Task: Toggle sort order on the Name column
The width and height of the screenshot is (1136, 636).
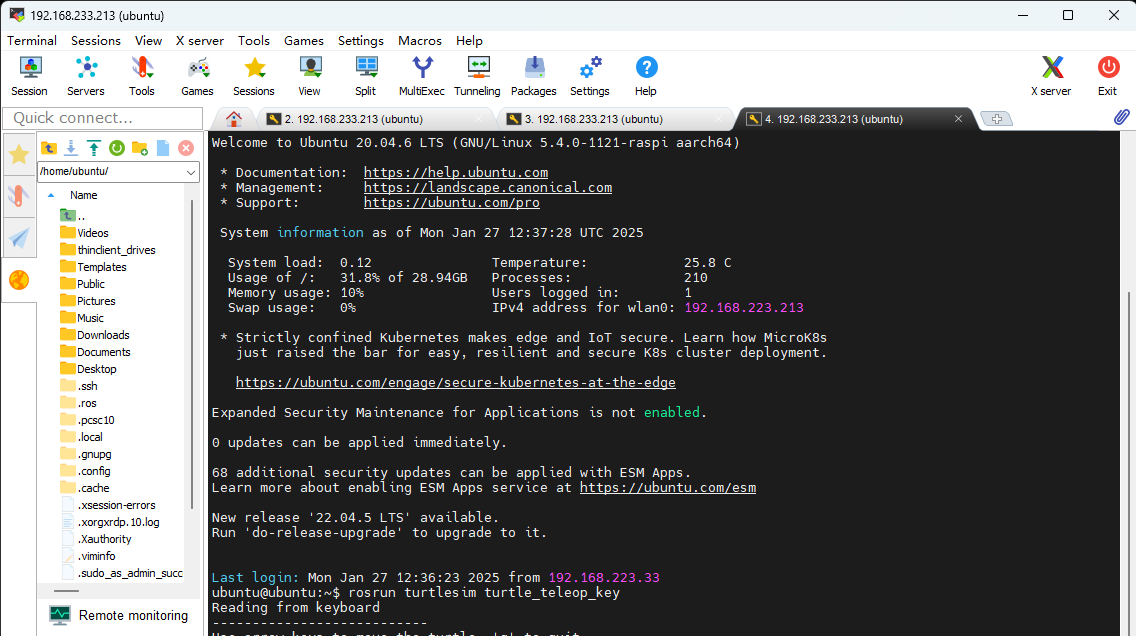Action: [x=83, y=195]
